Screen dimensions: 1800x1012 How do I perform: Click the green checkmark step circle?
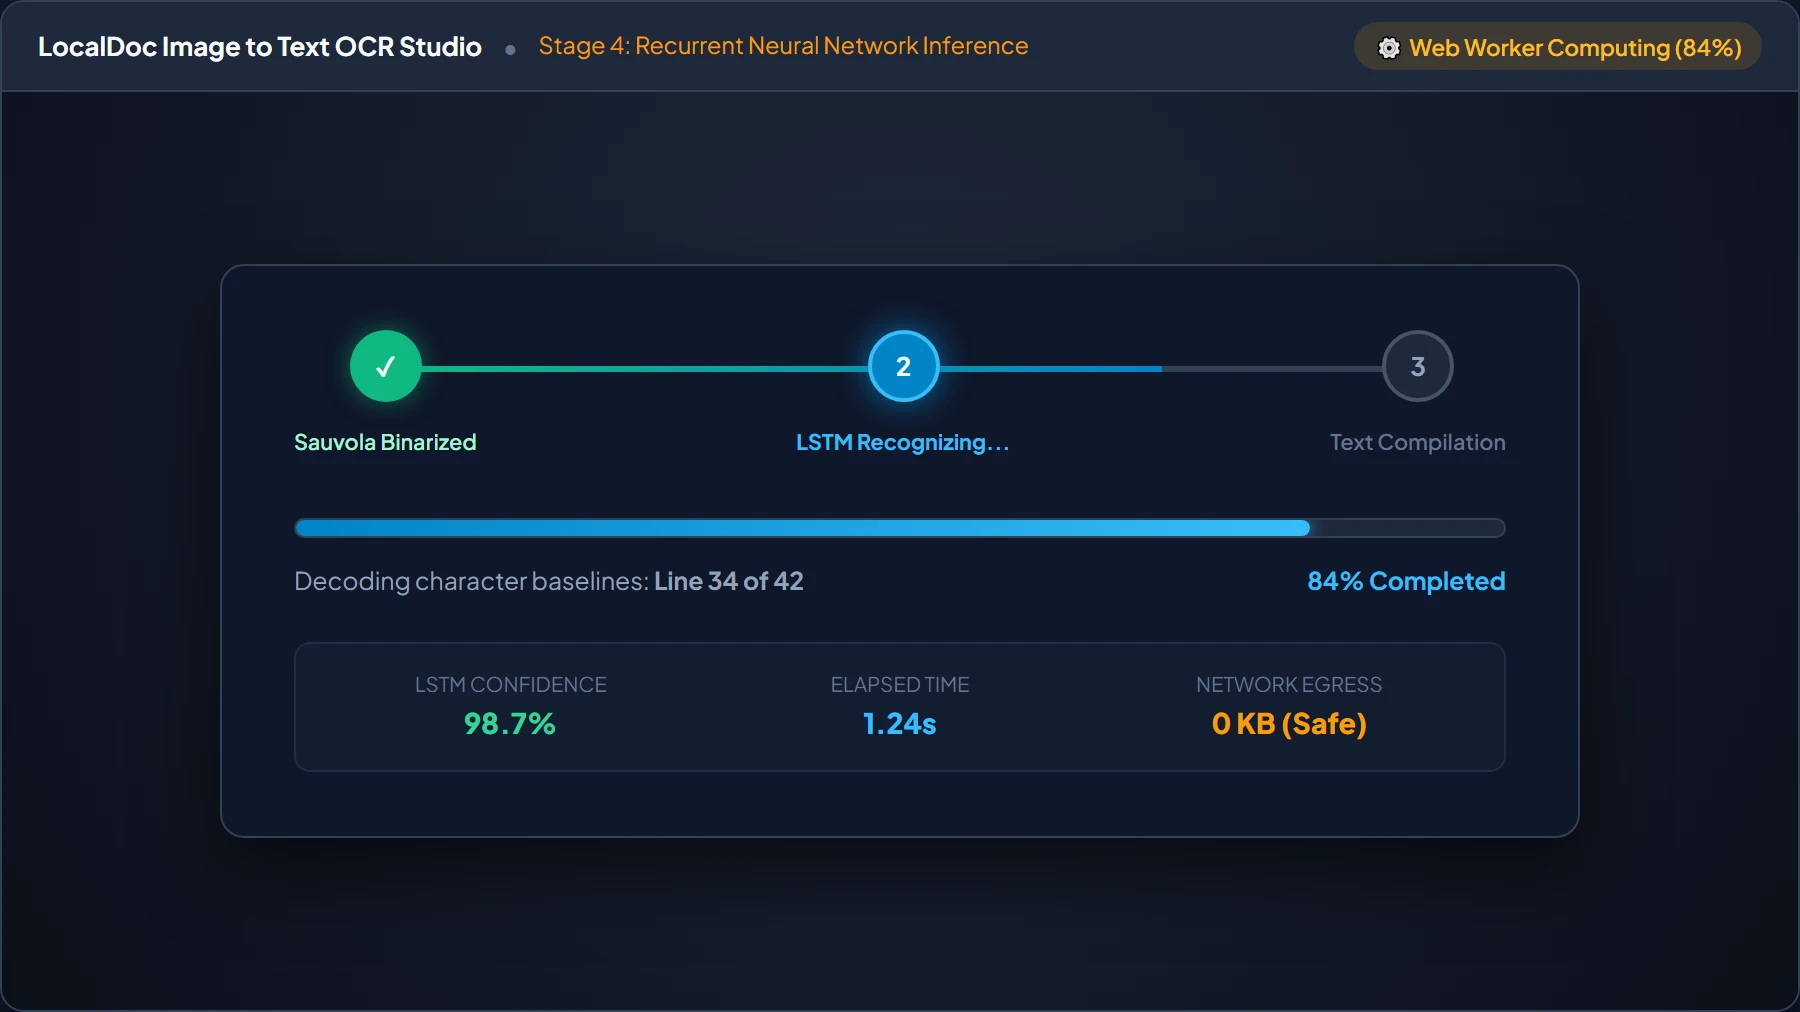pos(385,366)
